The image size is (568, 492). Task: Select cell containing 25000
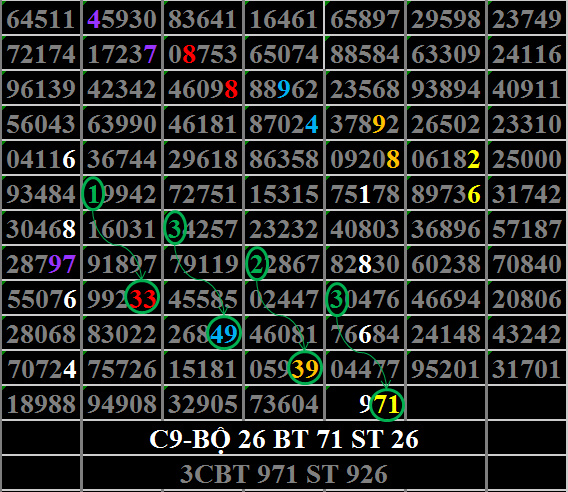click(527, 159)
